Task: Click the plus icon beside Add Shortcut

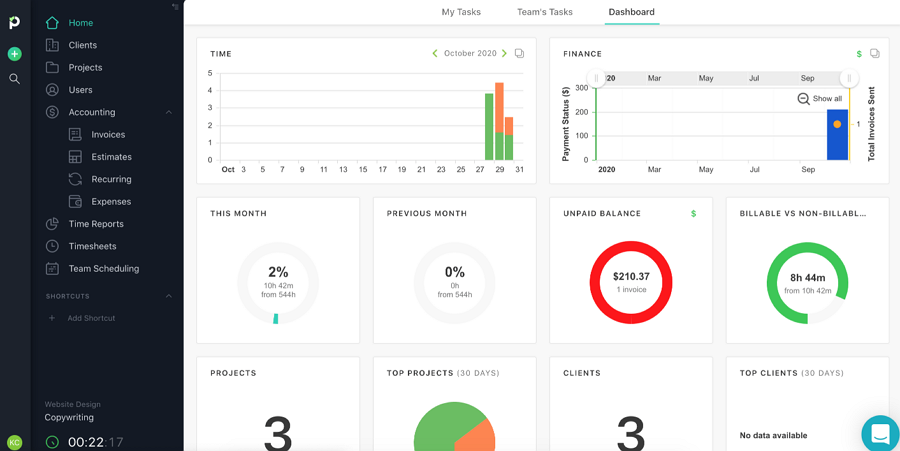Action: (x=52, y=318)
